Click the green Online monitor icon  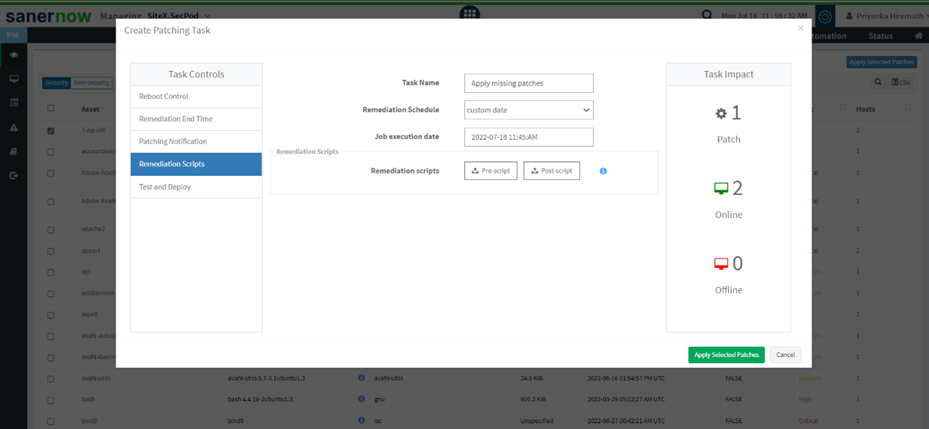(720, 189)
